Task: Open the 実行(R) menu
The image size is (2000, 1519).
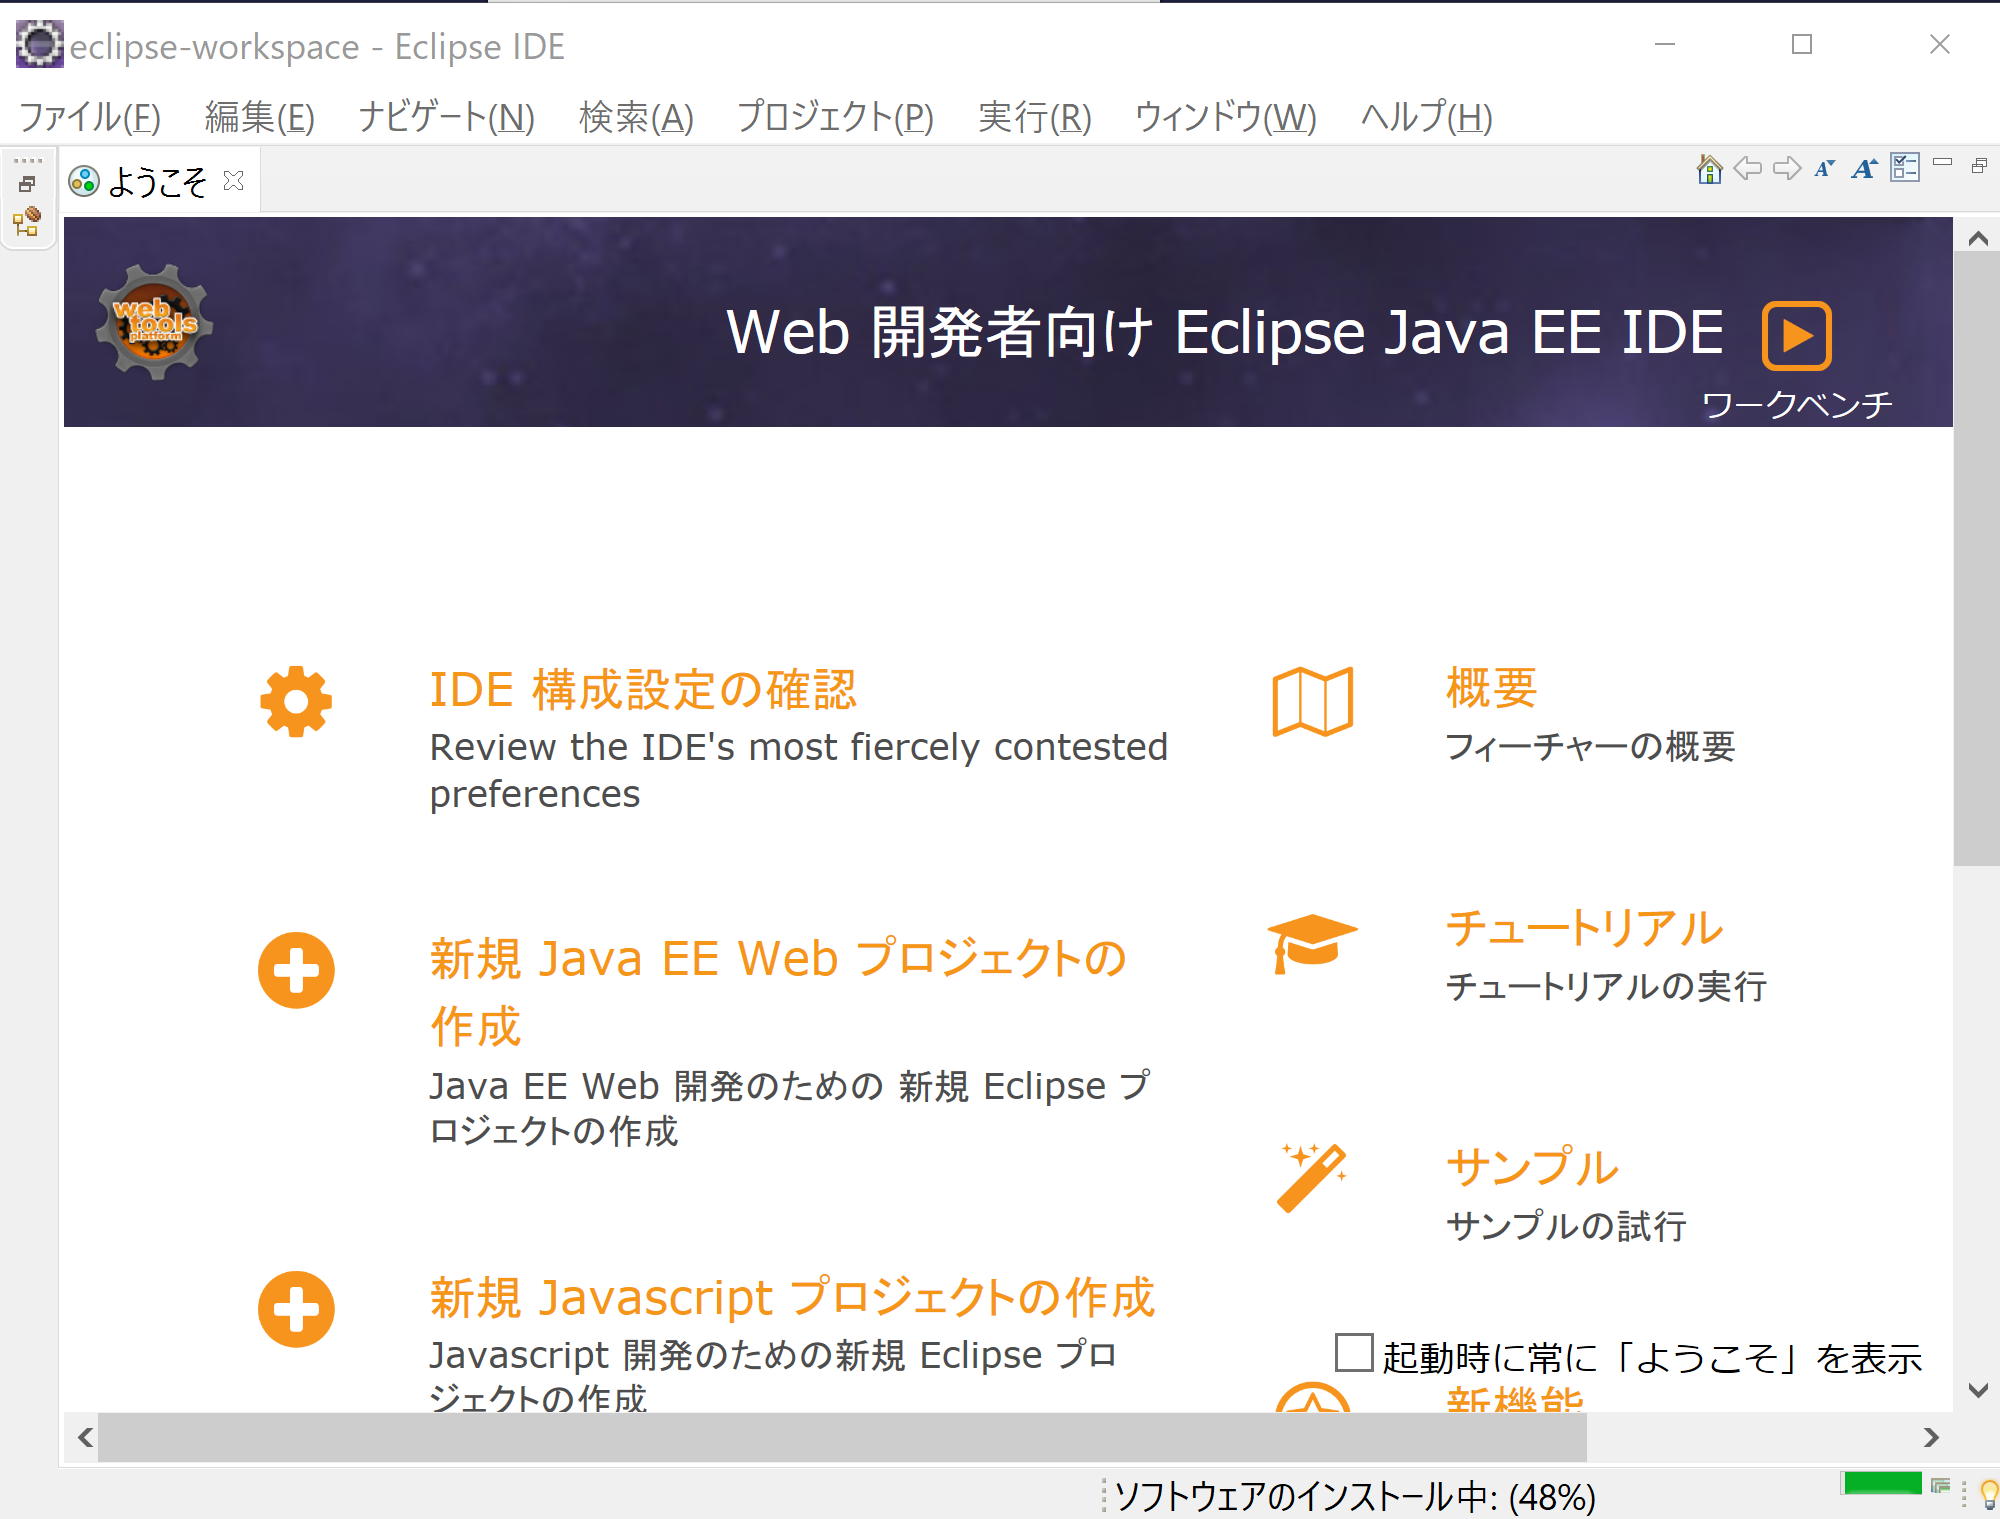Action: point(1034,117)
